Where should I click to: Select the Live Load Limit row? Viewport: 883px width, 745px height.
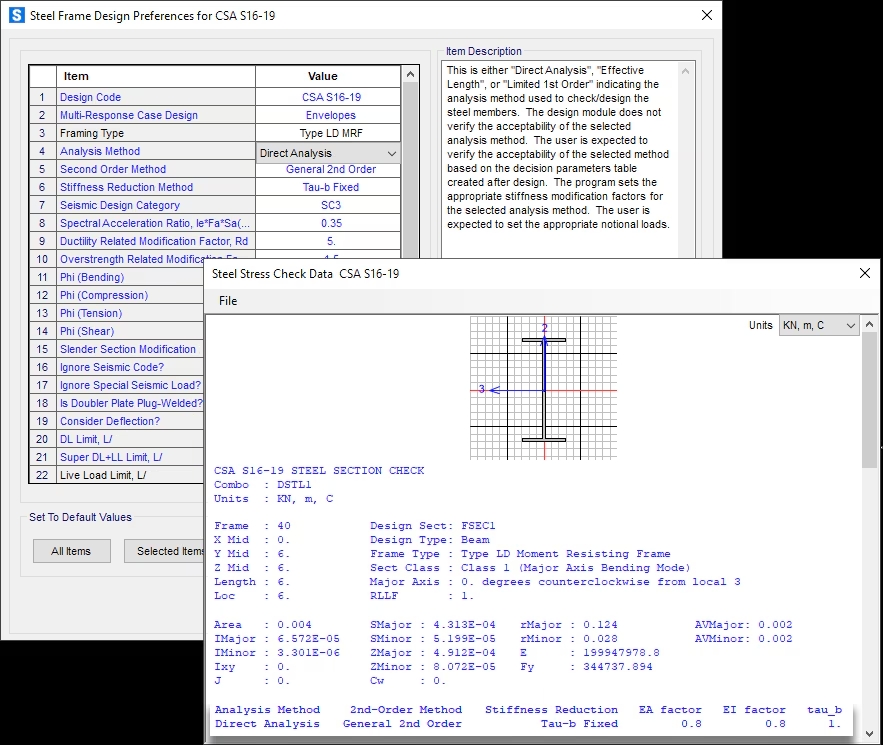pos(103,476)
